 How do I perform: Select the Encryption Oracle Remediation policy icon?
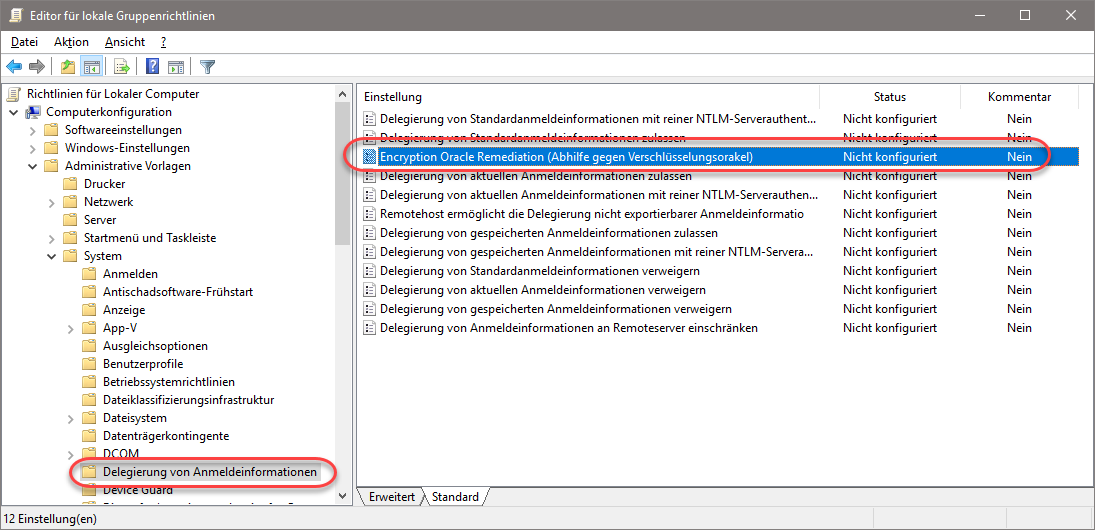pos(369,157)
